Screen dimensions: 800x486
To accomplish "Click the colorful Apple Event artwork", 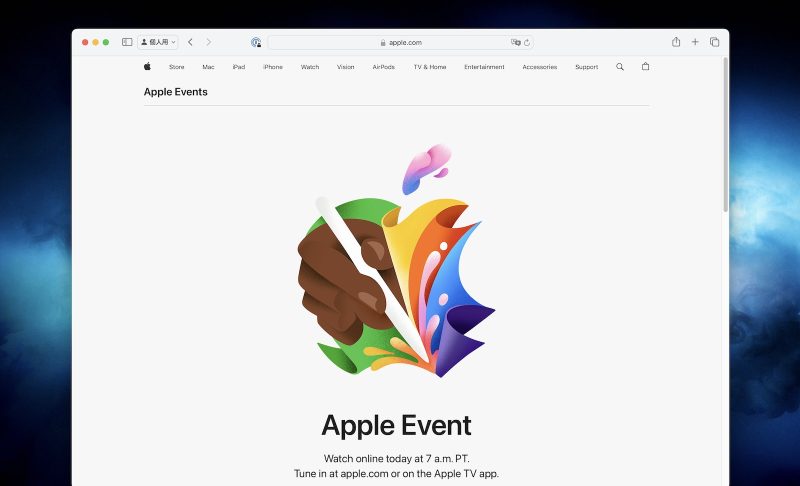I will (x=396, y=261).
